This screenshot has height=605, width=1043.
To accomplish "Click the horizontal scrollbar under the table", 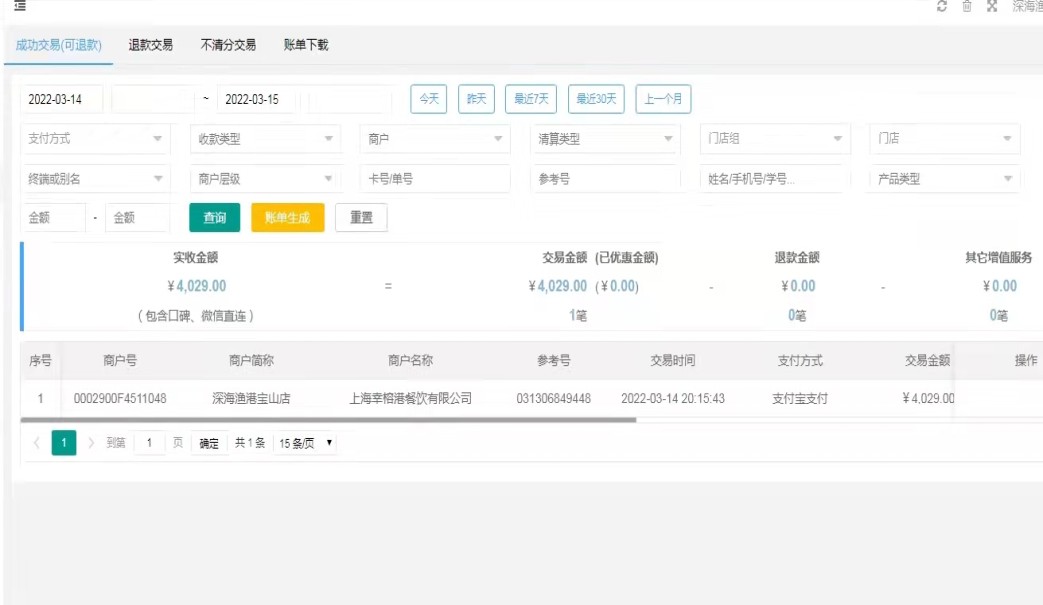I will [330, 420].
